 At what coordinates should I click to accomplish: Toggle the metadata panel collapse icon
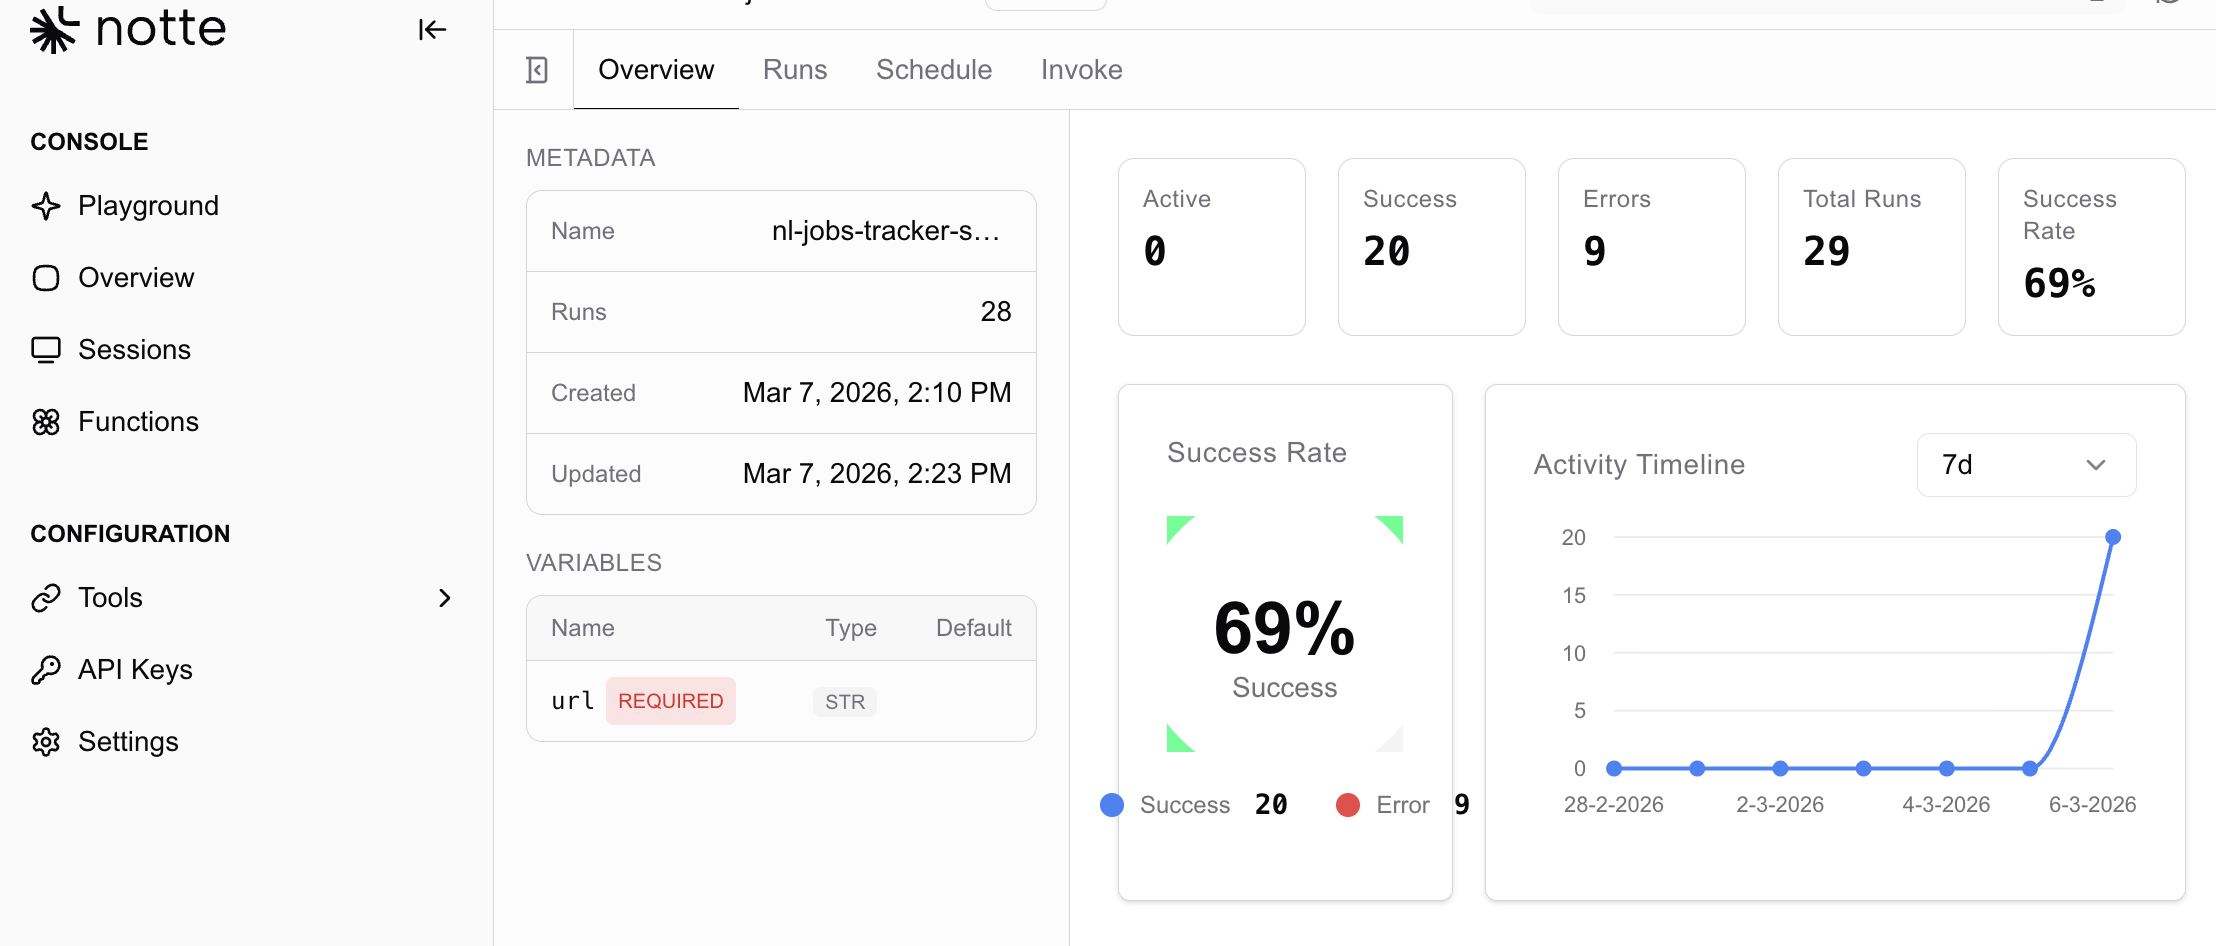[537, 70]
